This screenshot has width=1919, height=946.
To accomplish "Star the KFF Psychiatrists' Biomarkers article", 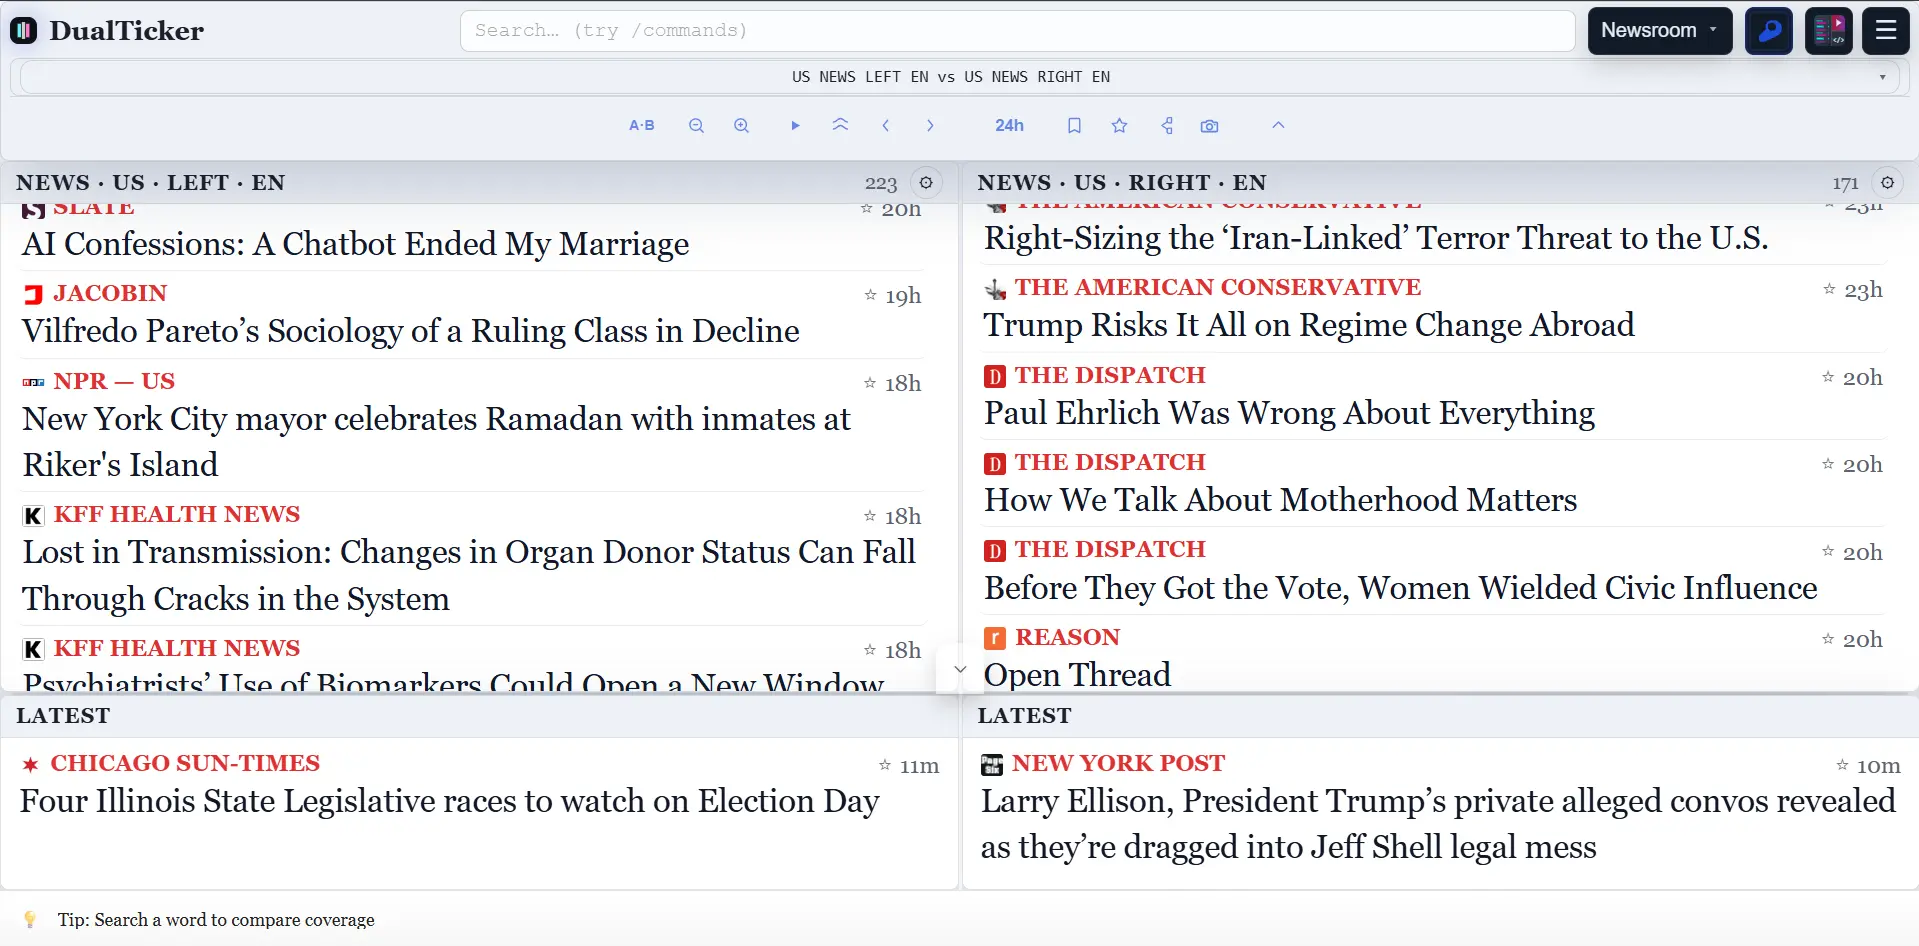I will tap(870, 650).
